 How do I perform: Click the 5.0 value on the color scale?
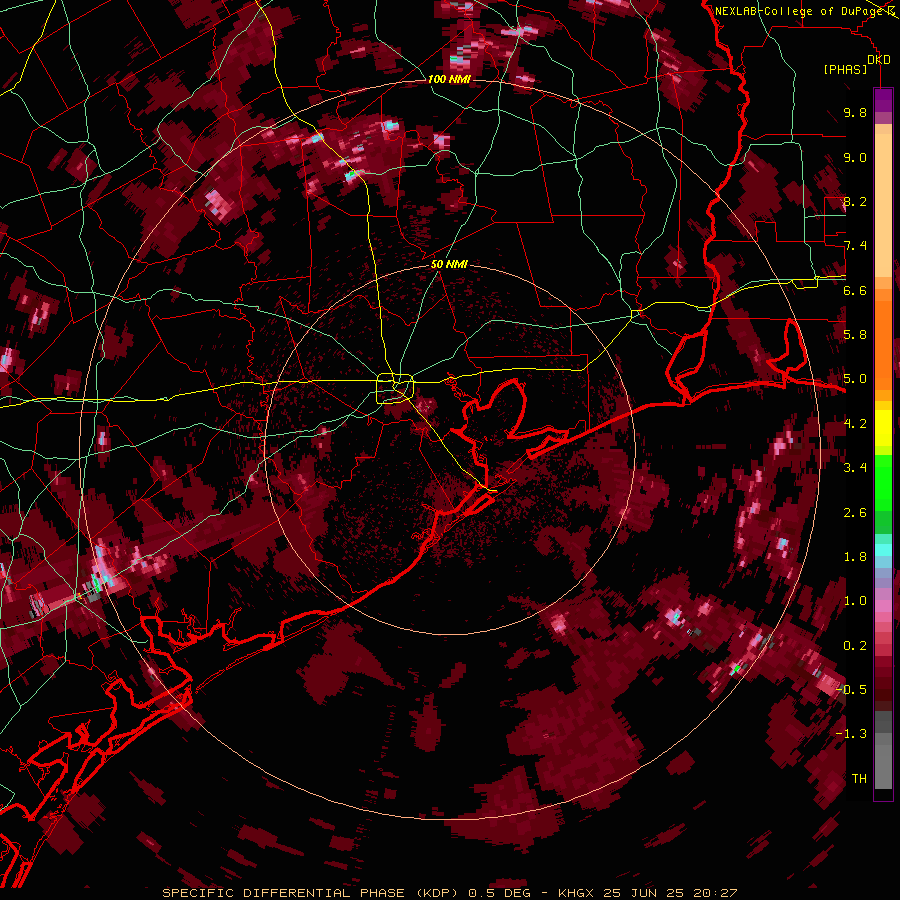coord(855,379)
